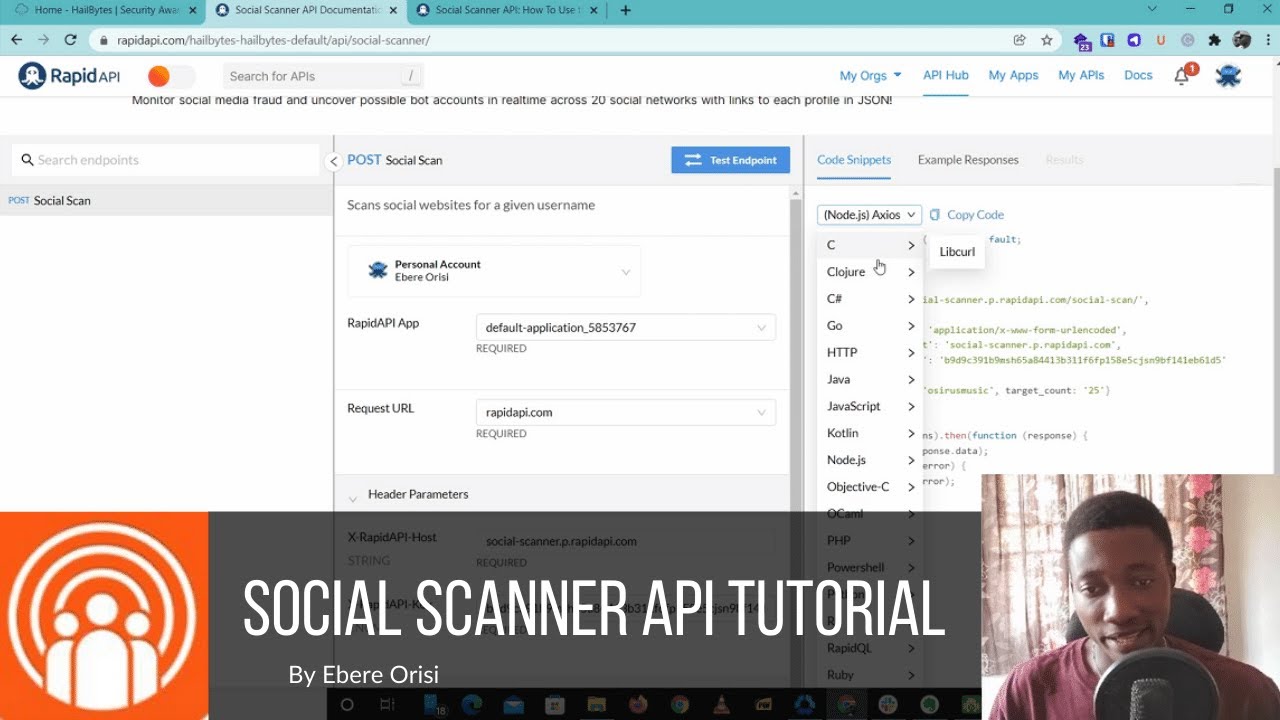Click the browser forward arrow
1280x720 pixels.
coord(43,40)
